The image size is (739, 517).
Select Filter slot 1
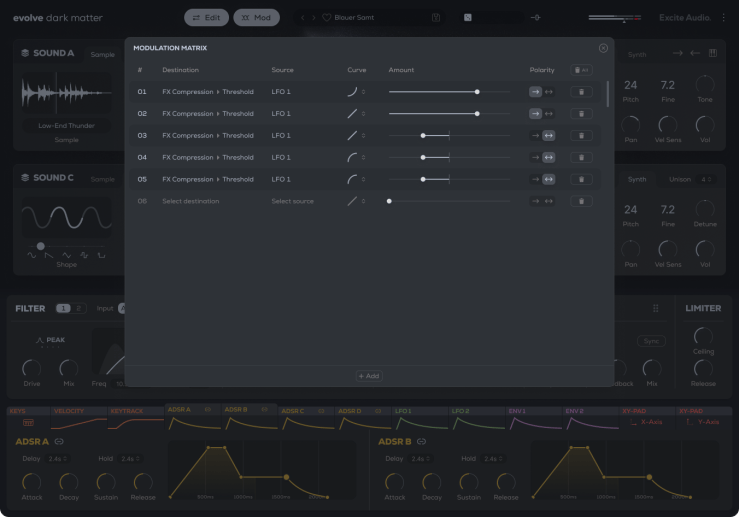pyautogui.click(x=63, y=308)
